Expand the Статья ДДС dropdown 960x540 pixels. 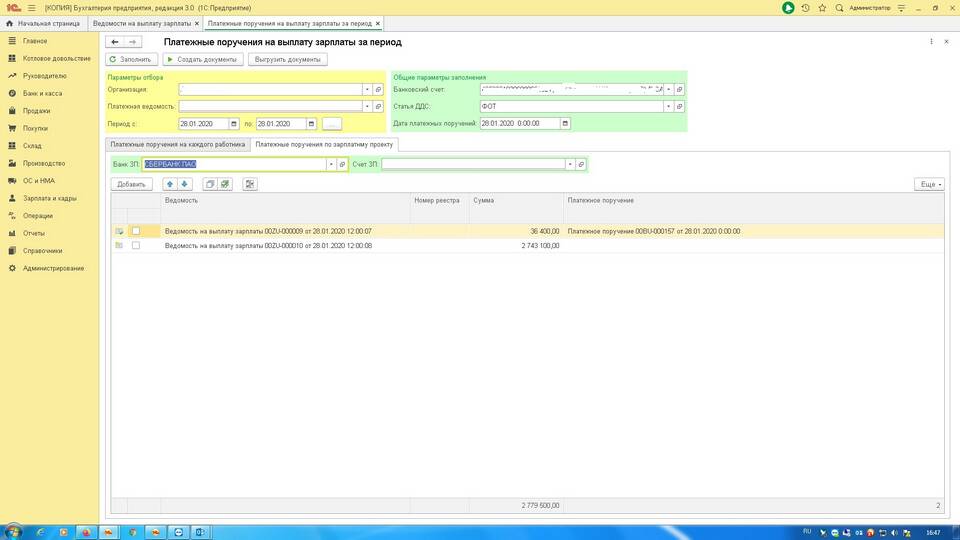pos(669,107)
